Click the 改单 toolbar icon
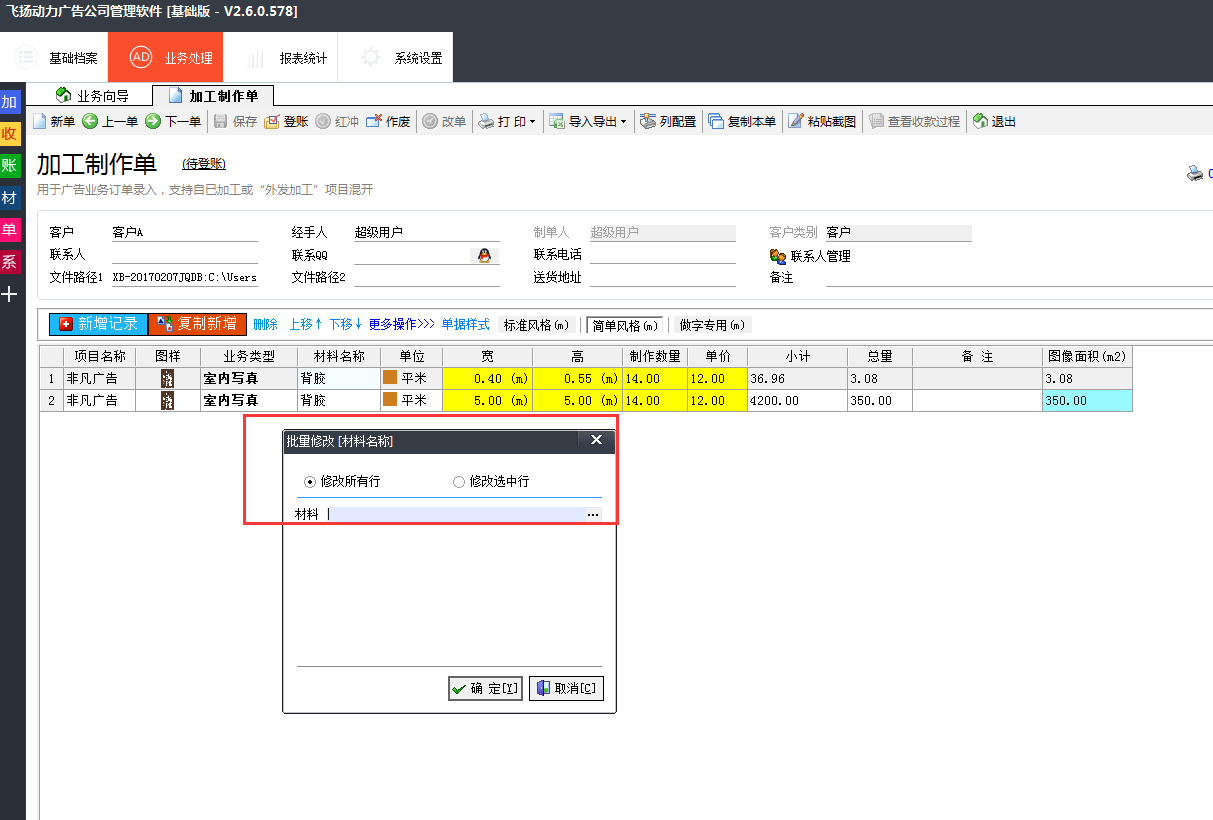Image resolution: width=1213 pixels, height=820 pixels. [429, 122]
